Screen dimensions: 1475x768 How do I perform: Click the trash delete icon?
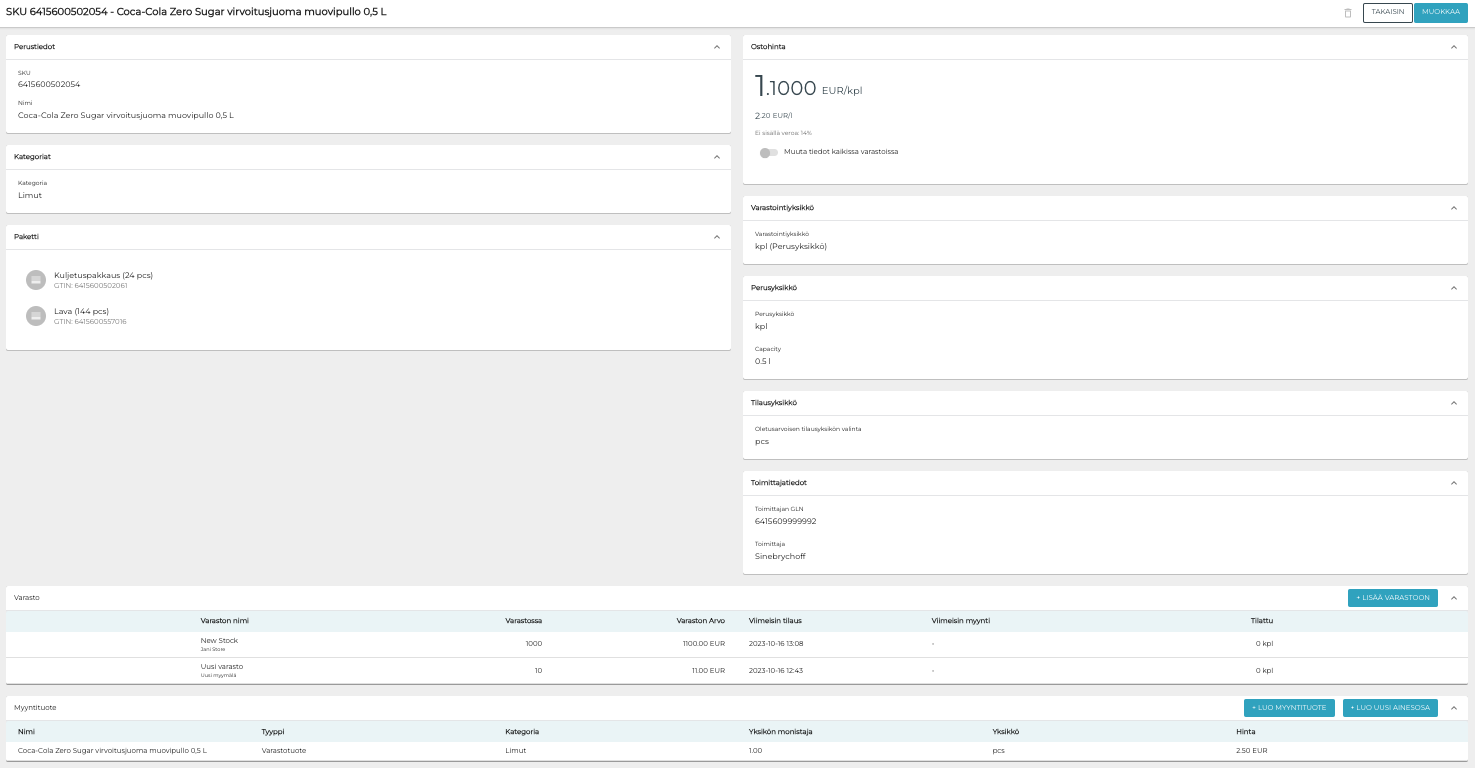(1347, 13)
